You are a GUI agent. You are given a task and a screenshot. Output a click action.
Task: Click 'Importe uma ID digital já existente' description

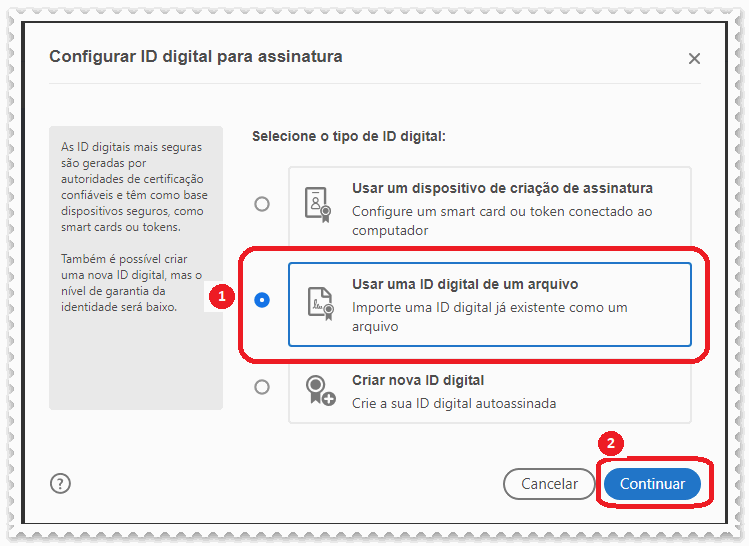(489, 308)
